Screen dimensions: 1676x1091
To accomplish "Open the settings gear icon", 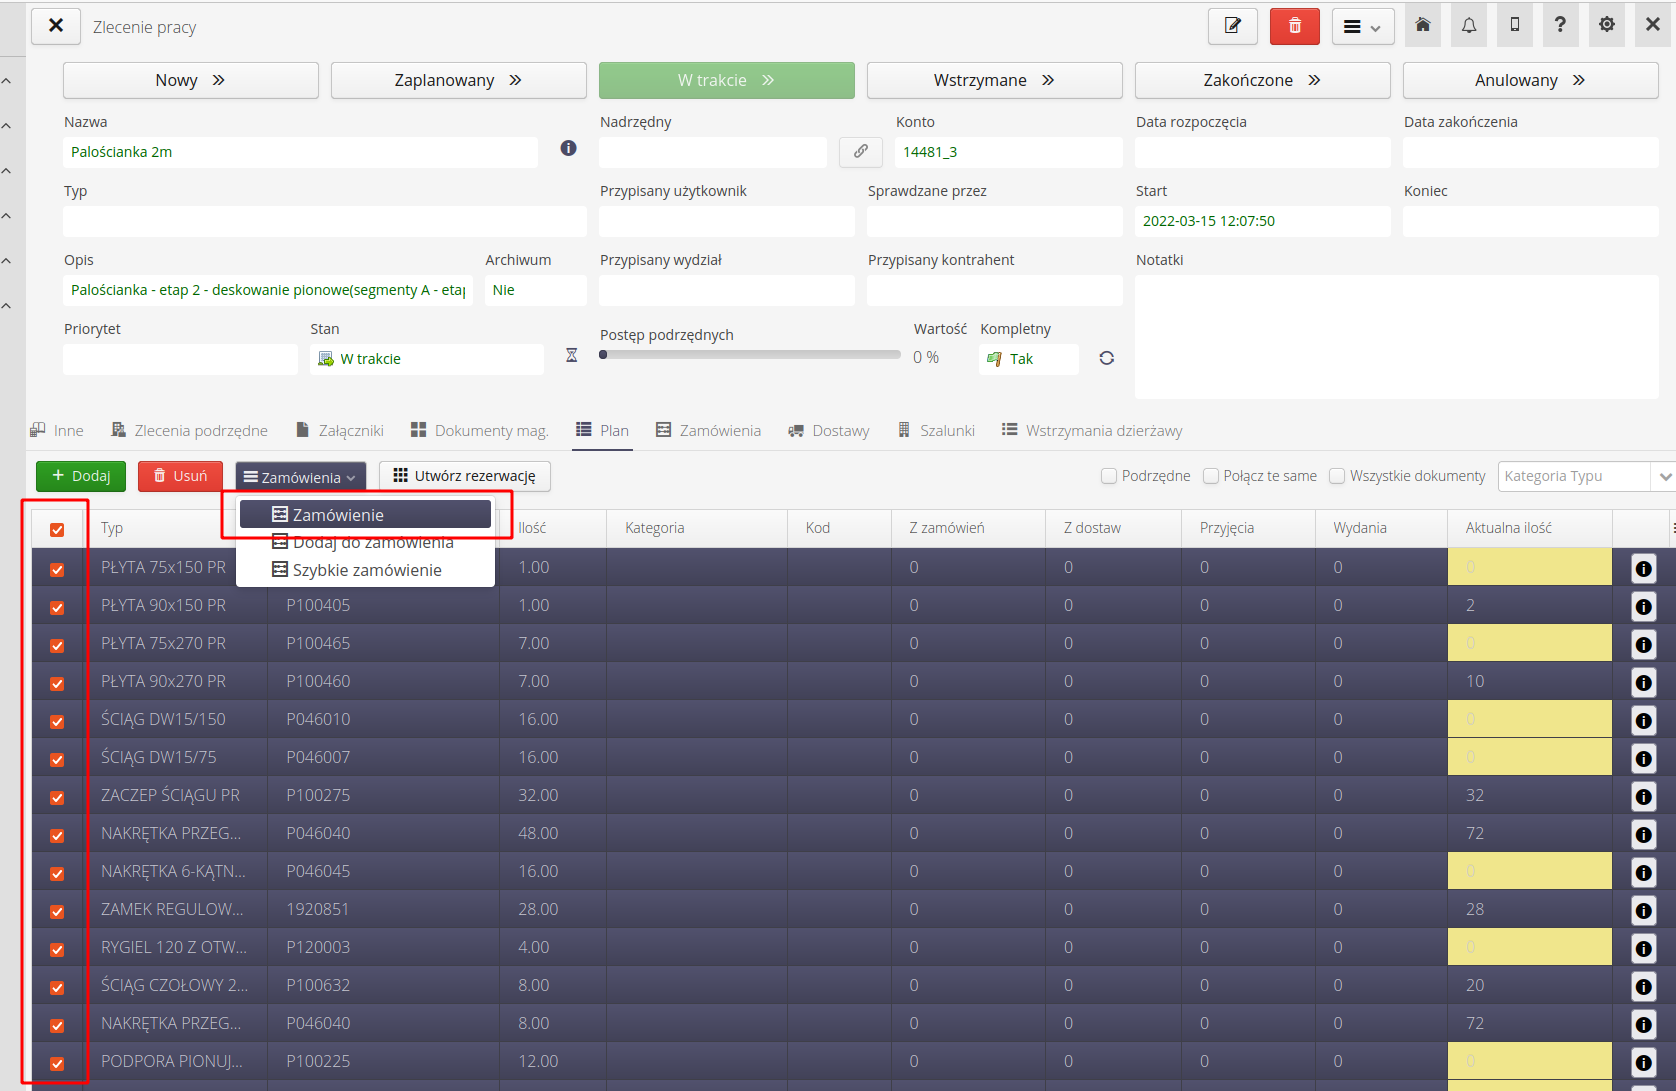I will pos(1606,25).
